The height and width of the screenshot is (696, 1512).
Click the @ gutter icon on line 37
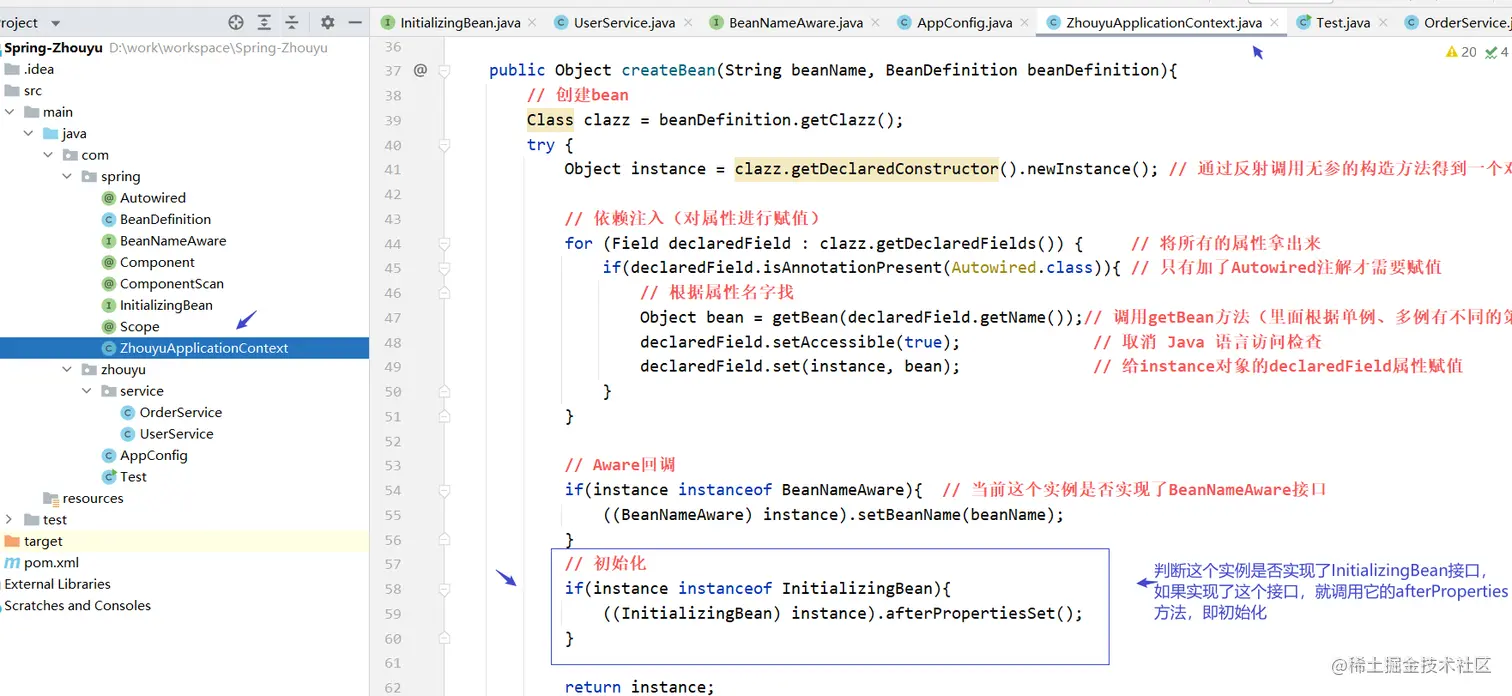[x=420, y=70]
